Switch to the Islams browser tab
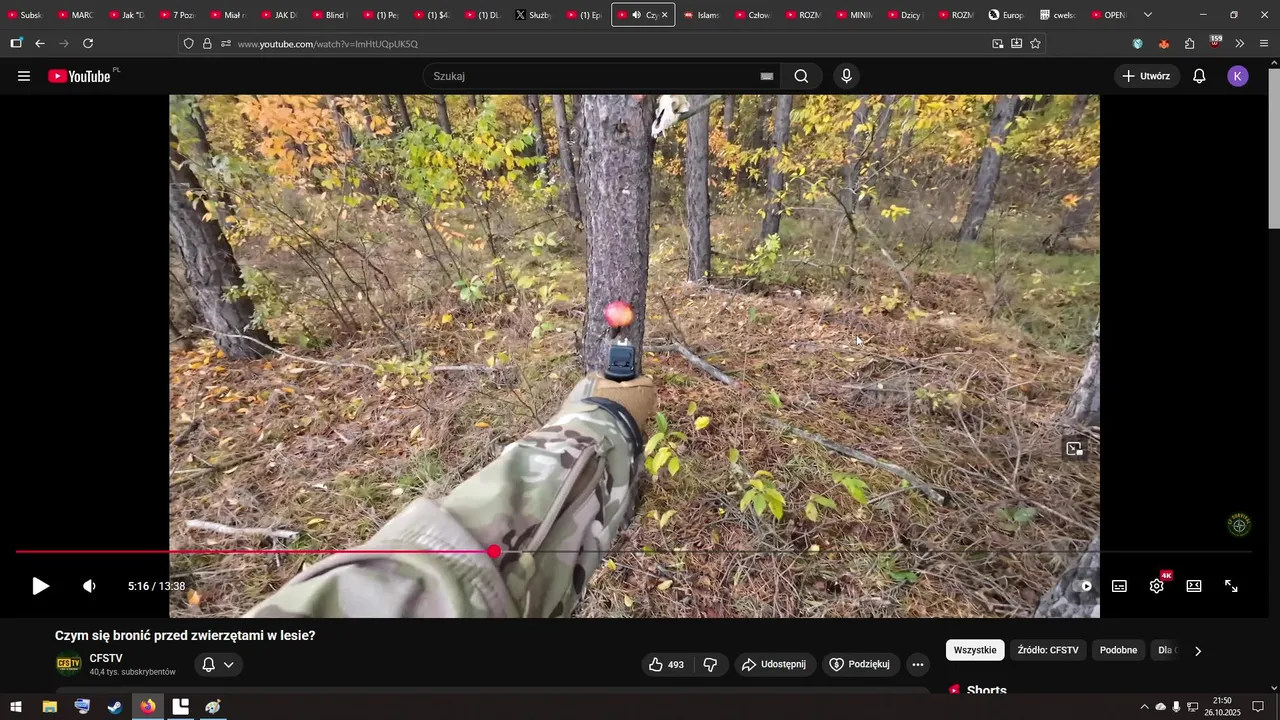Image resolution: width=1280 pixels, height=720 pixels. point(701,15)
